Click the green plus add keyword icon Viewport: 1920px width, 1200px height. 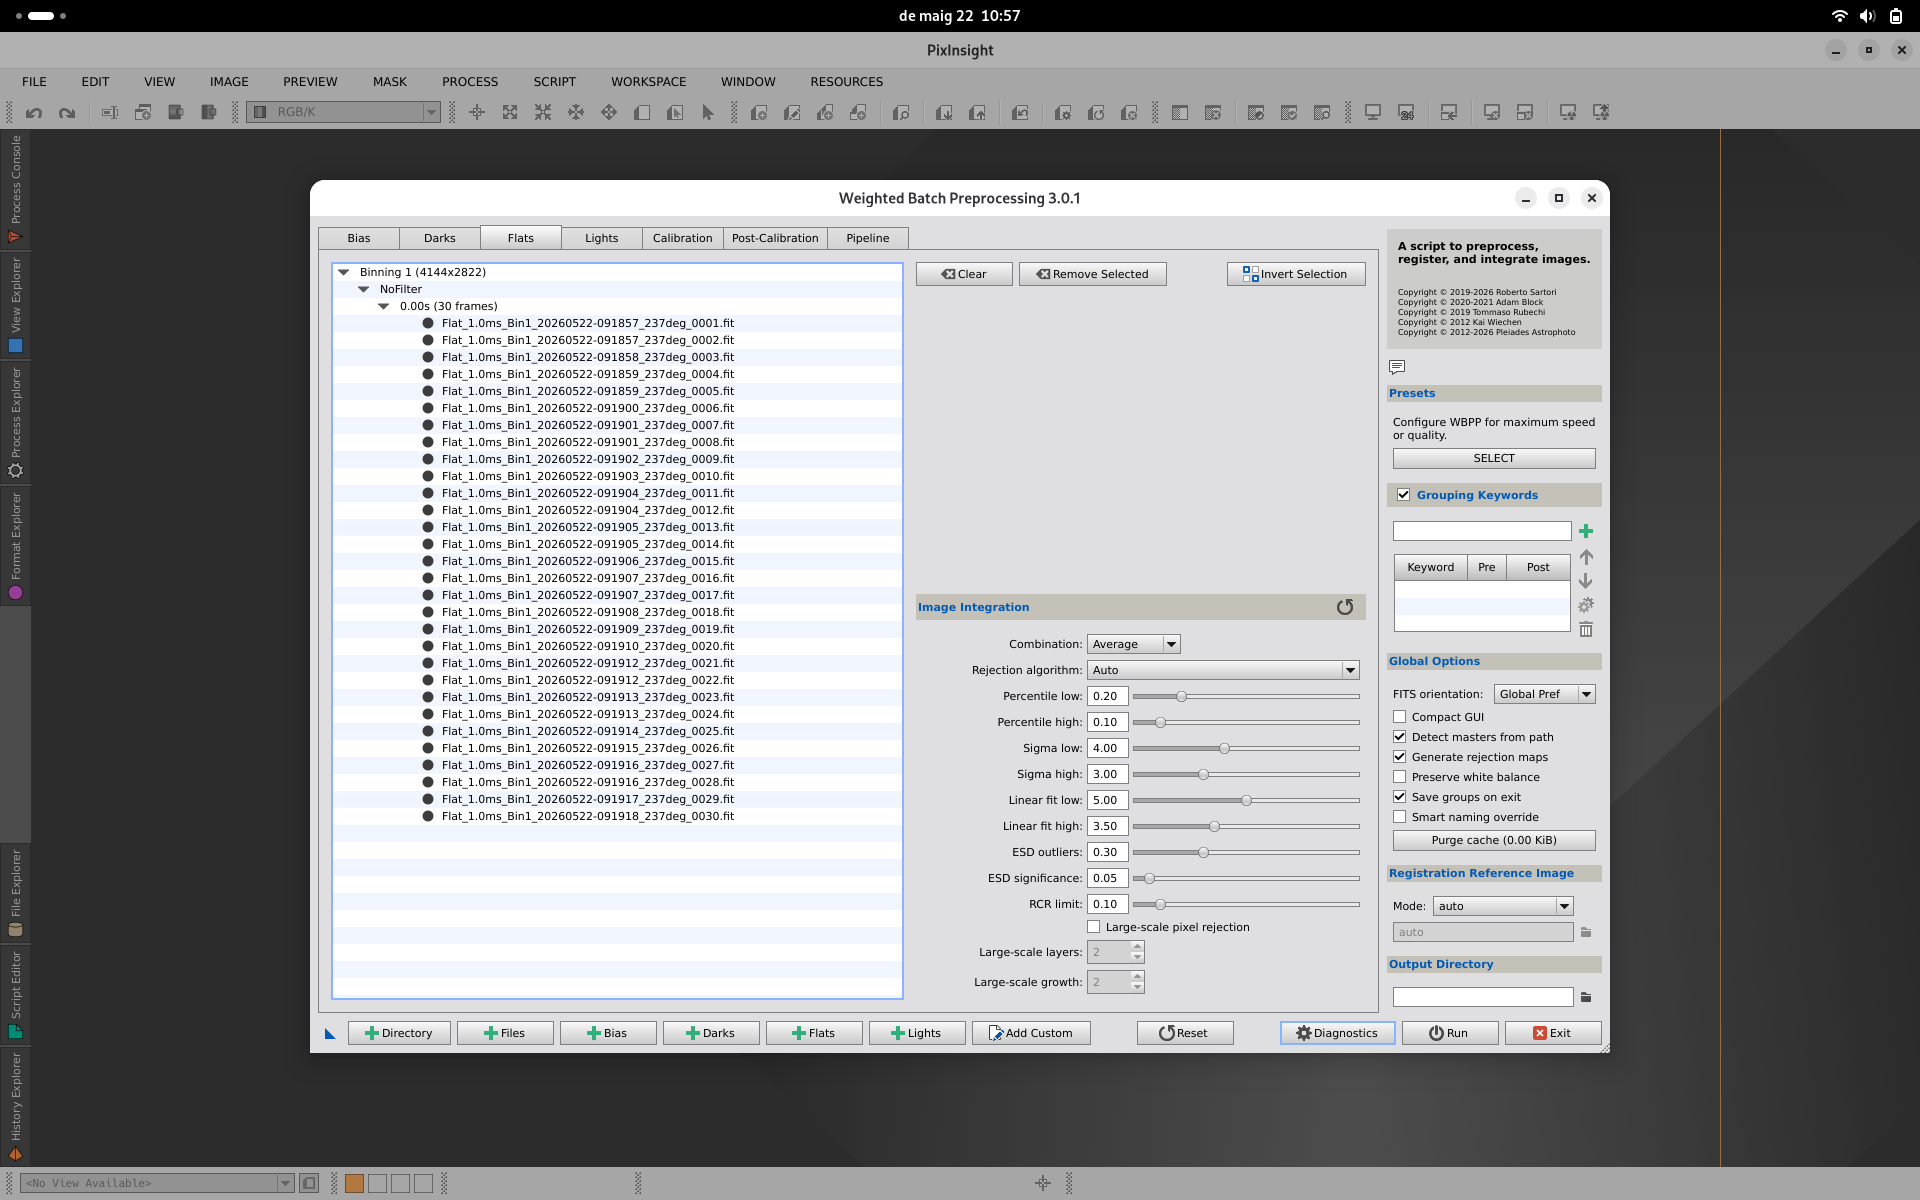point(1586,531)
